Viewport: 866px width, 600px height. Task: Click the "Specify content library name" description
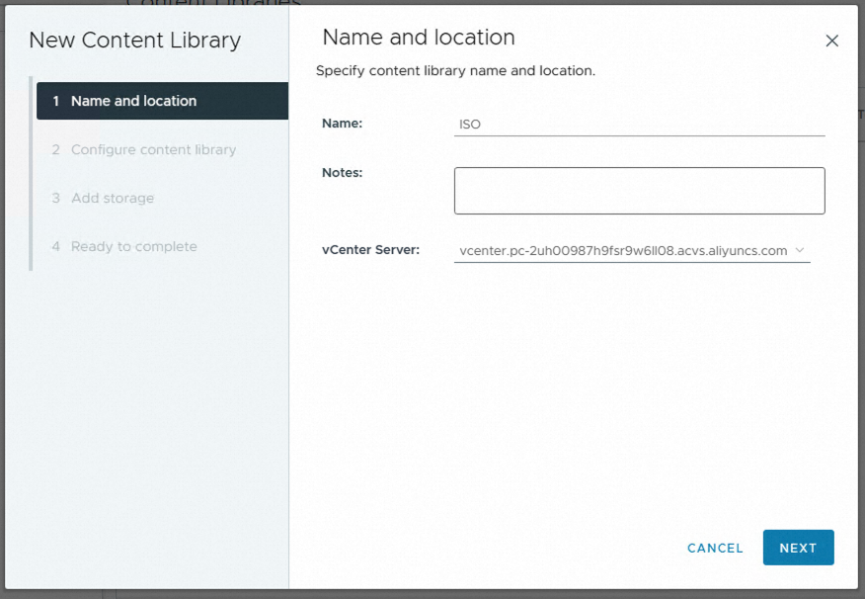click(455, 72)
